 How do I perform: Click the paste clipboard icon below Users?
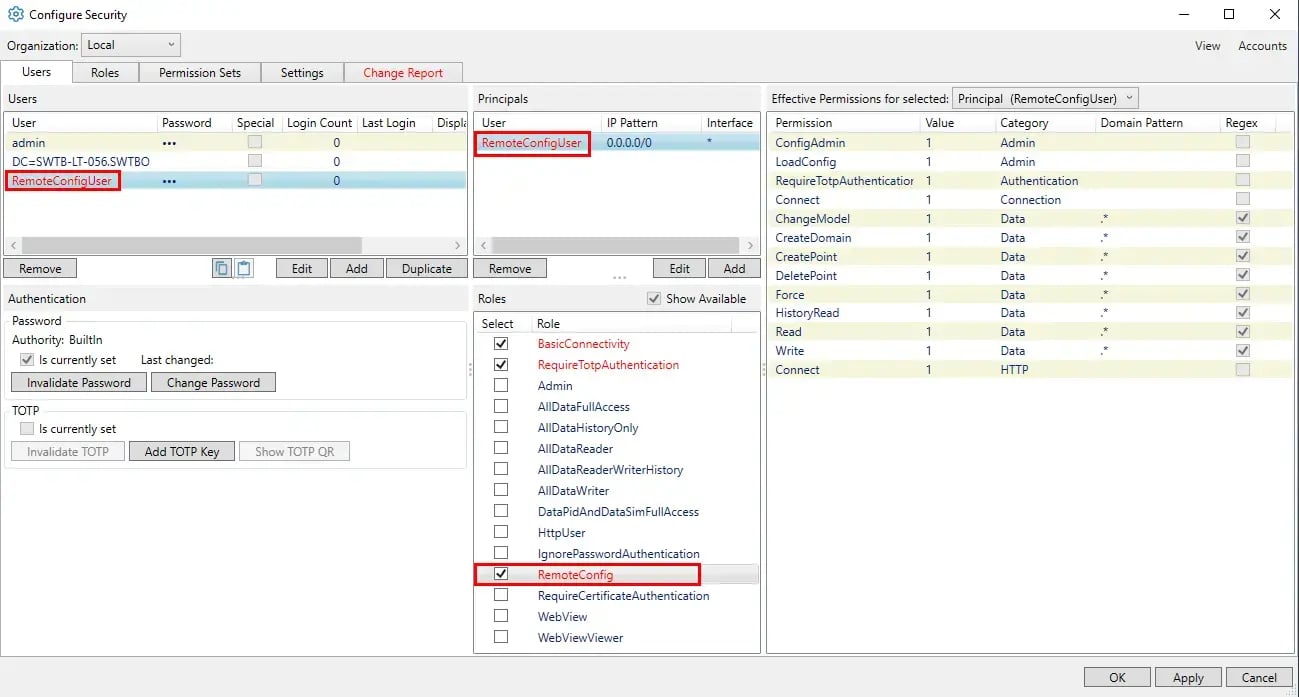pos(243,268)
